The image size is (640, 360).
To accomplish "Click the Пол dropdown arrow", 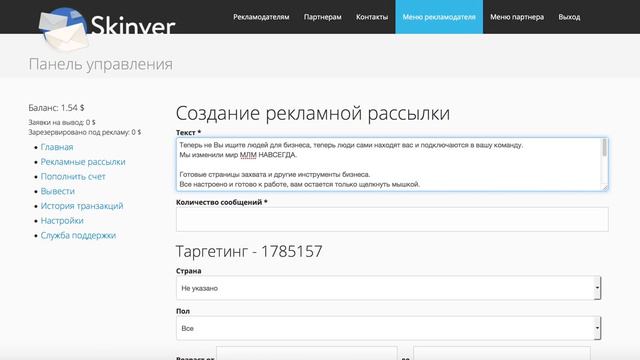I will 597,328.
